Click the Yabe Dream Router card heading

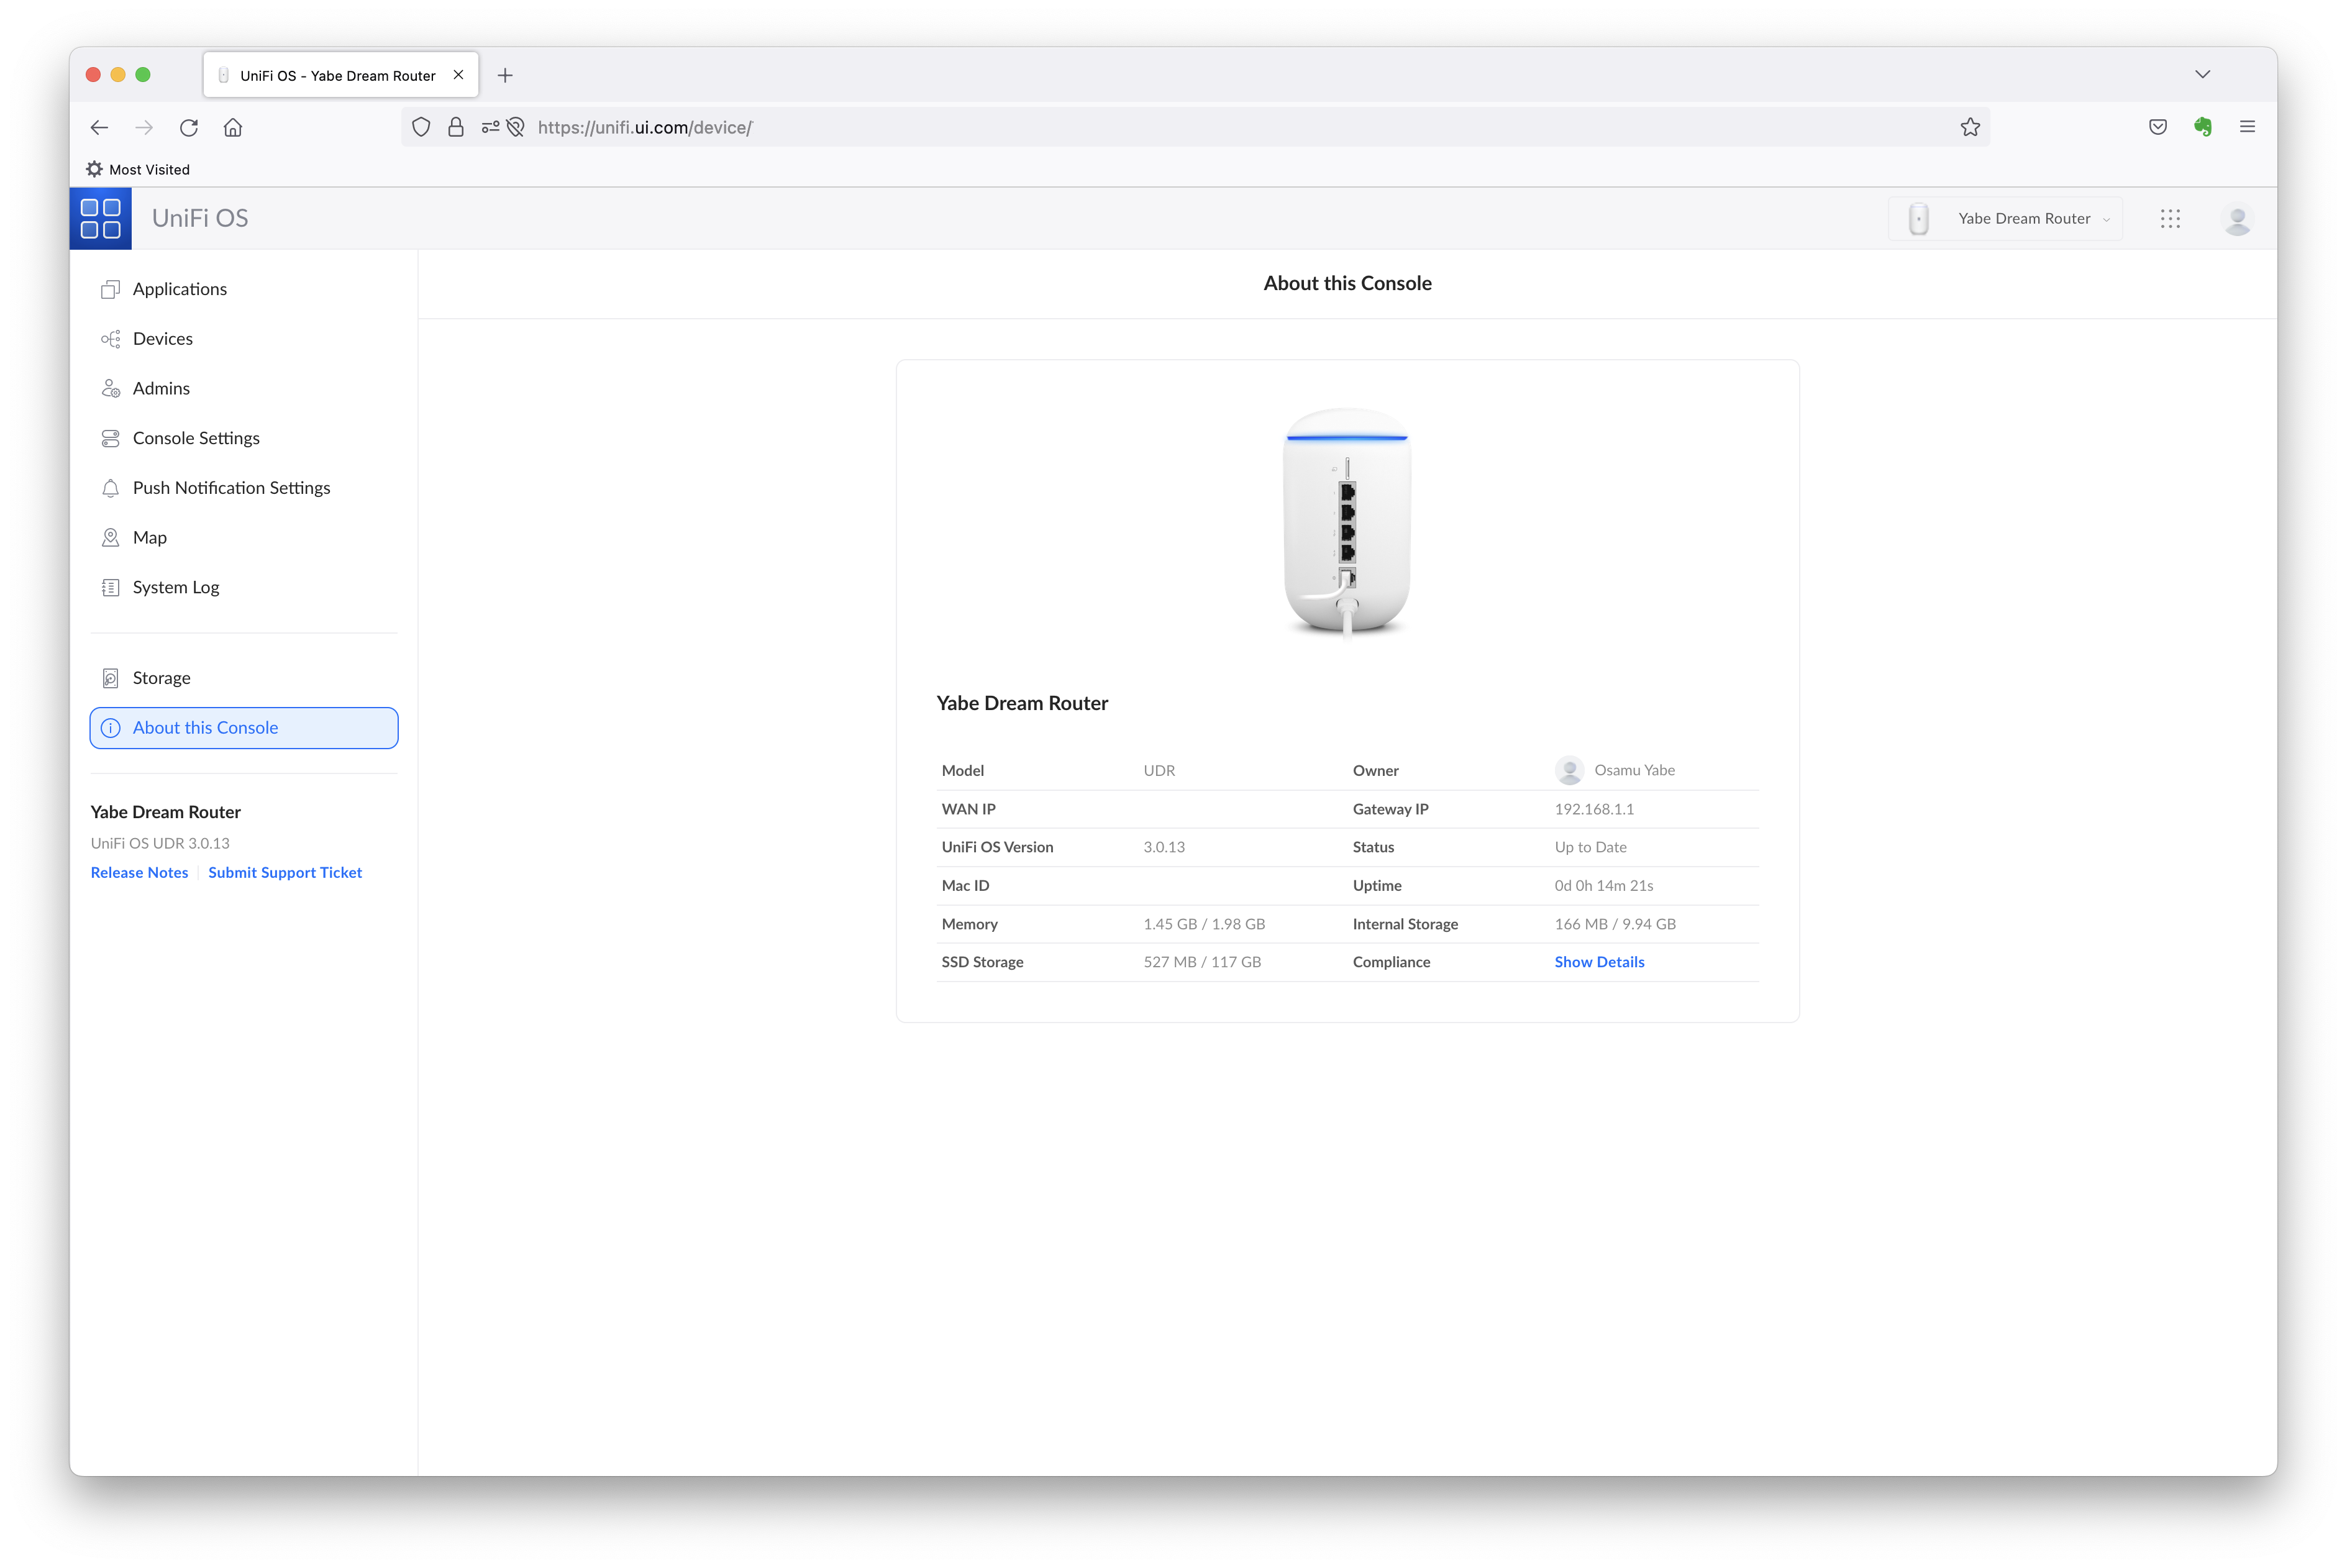pos(1021,703)
